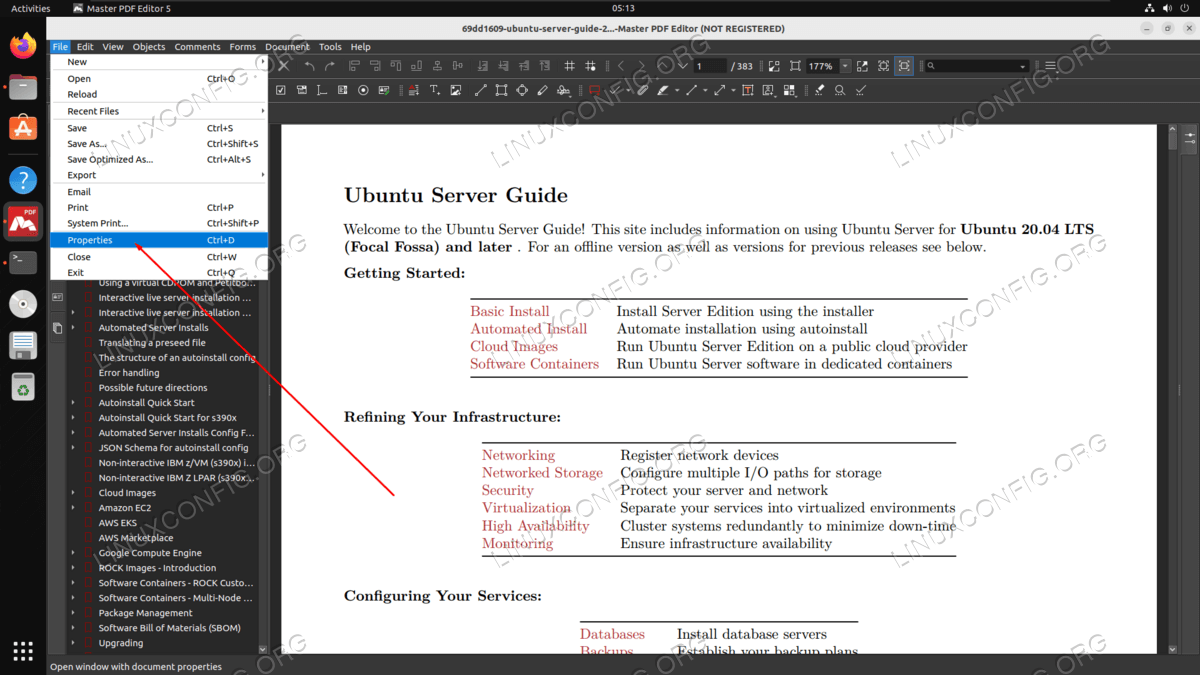Image resolution: width=1200 pixels, height=675 pixels.
Task: Click Ubuntu Software icon in dock
Action: (x=23, y=127)
